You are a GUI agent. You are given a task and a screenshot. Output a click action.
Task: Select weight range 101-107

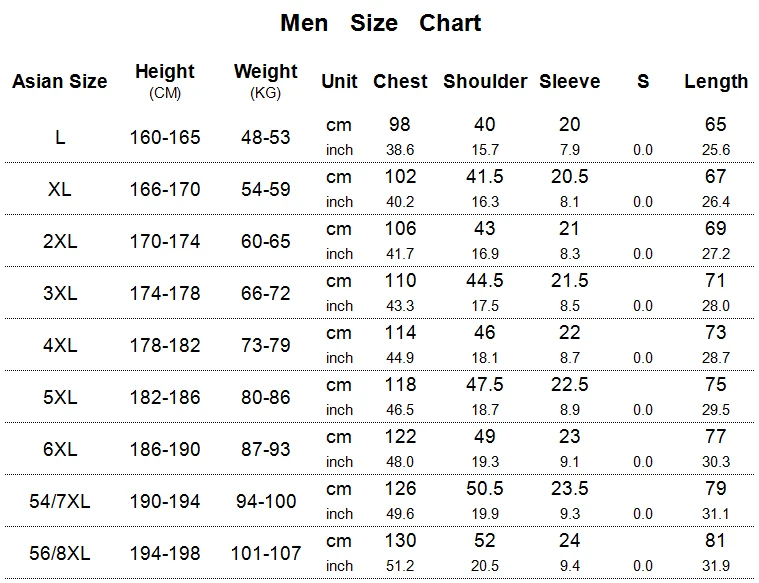(x=266, y=553)
